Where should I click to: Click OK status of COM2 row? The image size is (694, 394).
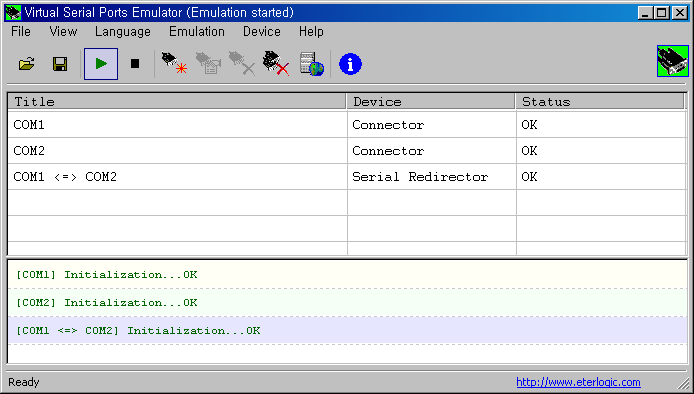click(529, 151)
